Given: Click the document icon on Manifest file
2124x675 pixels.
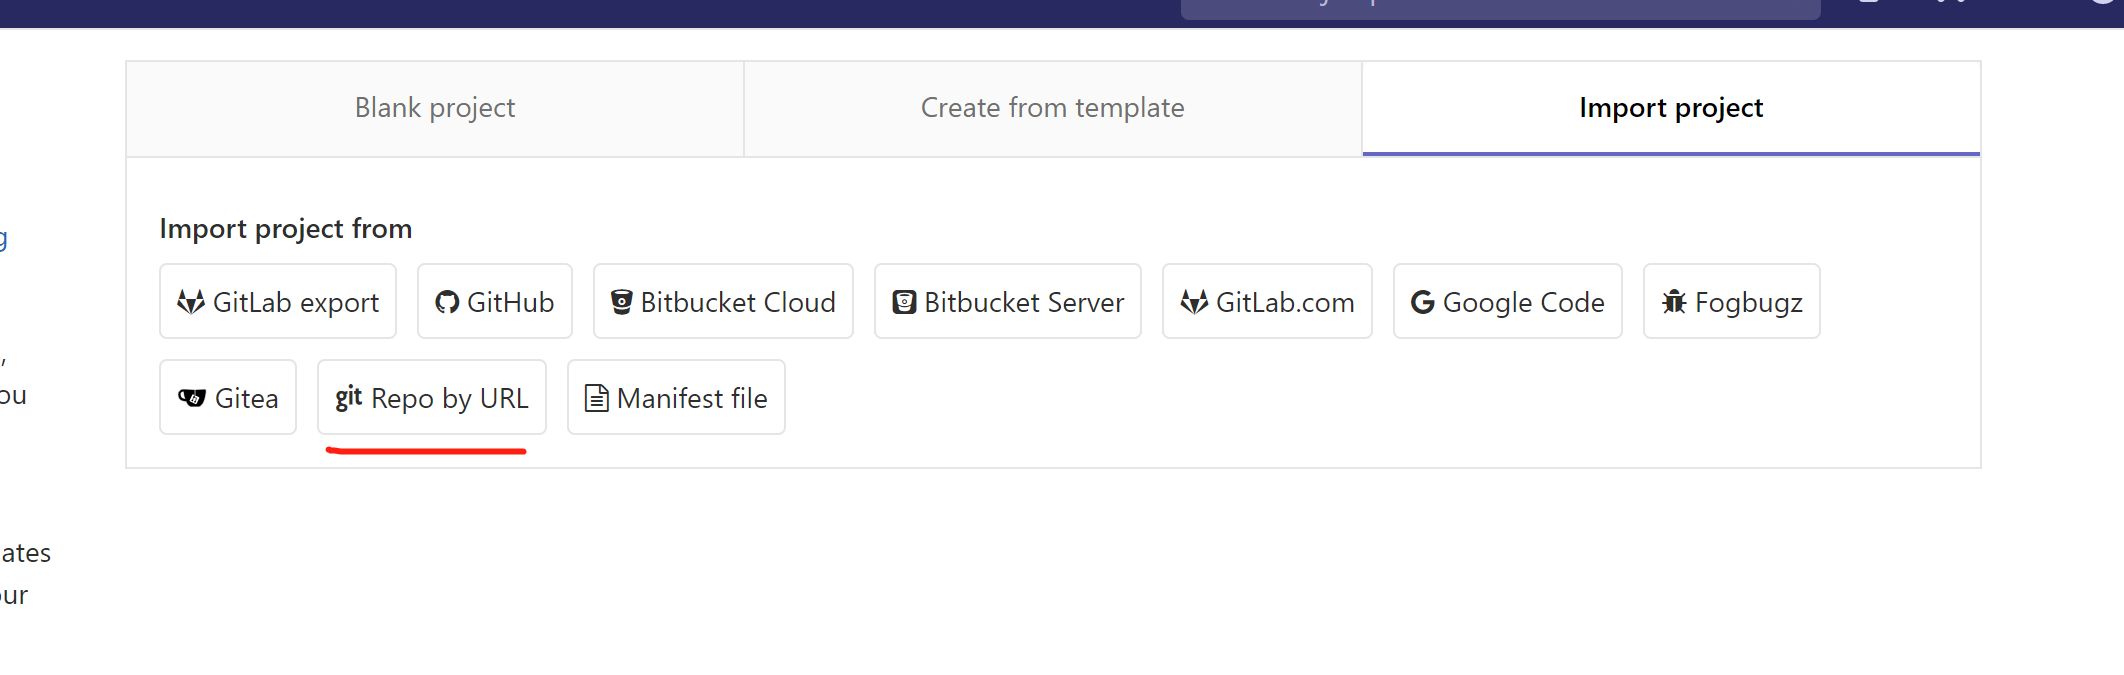Looking at the screenshot, I should (x=597, y=398).
